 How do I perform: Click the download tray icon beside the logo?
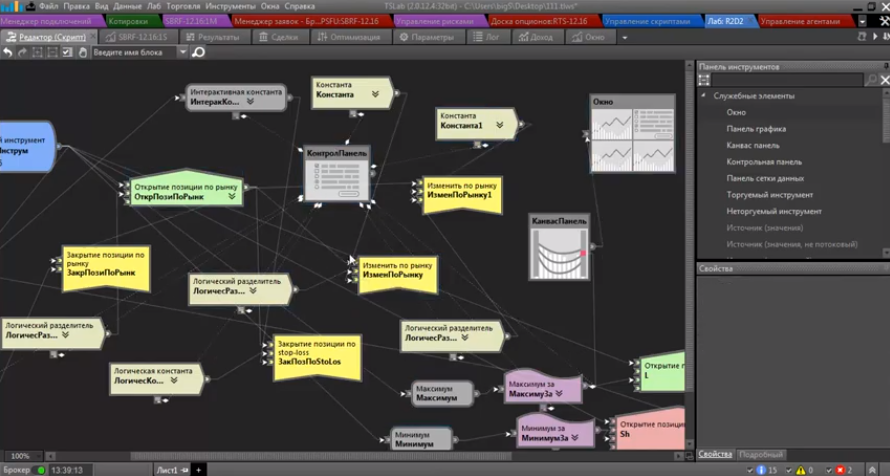pos(30,6)
